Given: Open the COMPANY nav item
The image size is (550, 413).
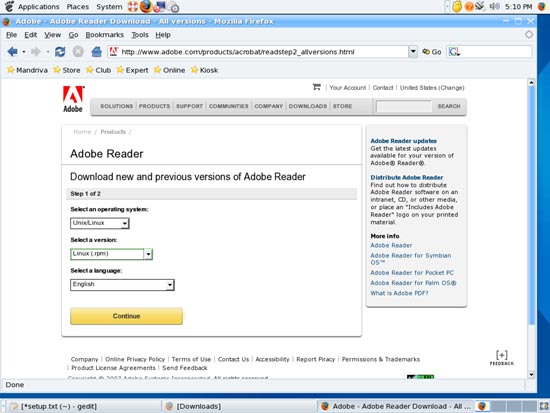Looking at the screenshot, I should pos(269,106).
